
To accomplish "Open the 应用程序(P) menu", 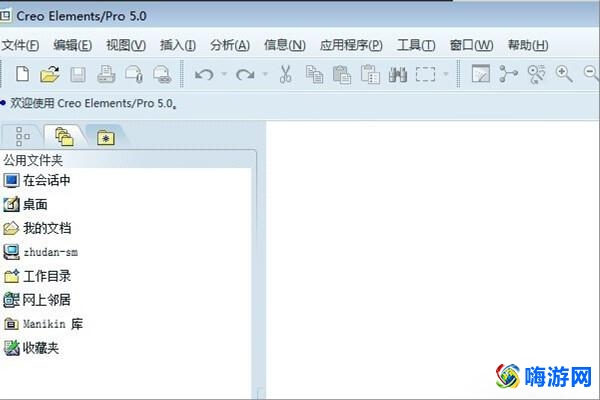I will [x=351, y=46].
